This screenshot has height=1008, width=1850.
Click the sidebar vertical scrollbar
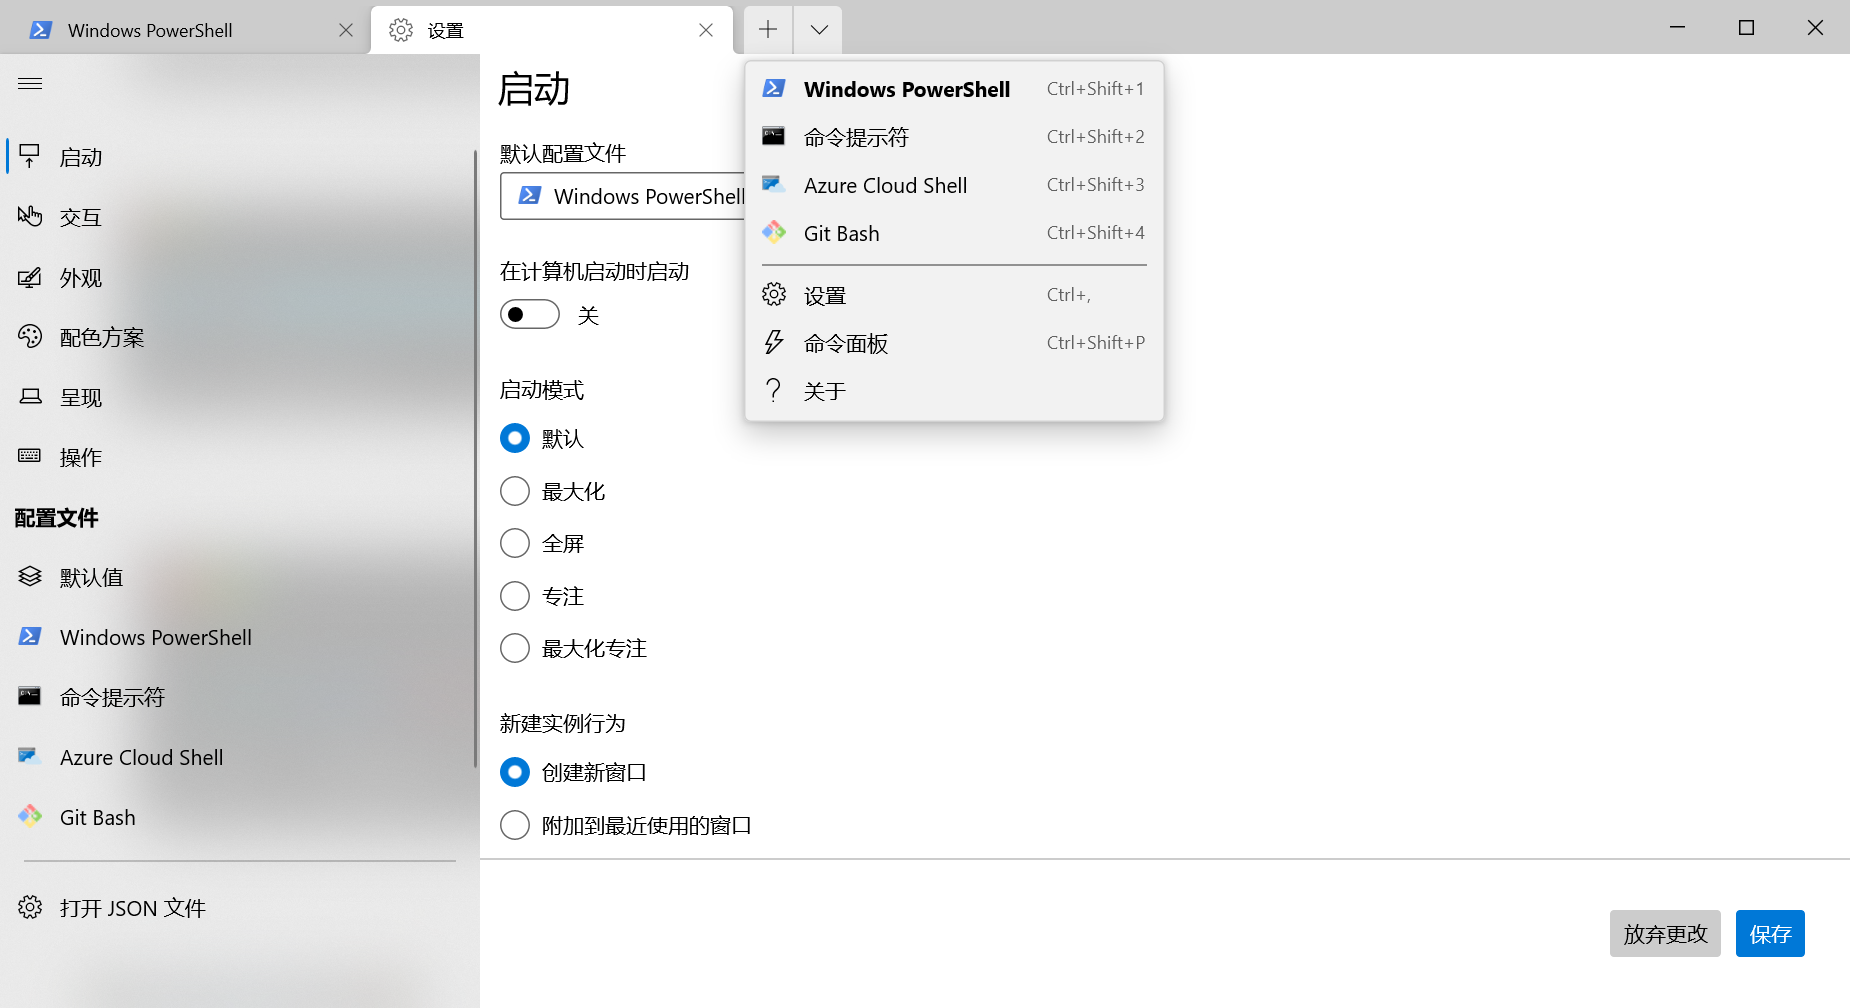tap(476, 458)
